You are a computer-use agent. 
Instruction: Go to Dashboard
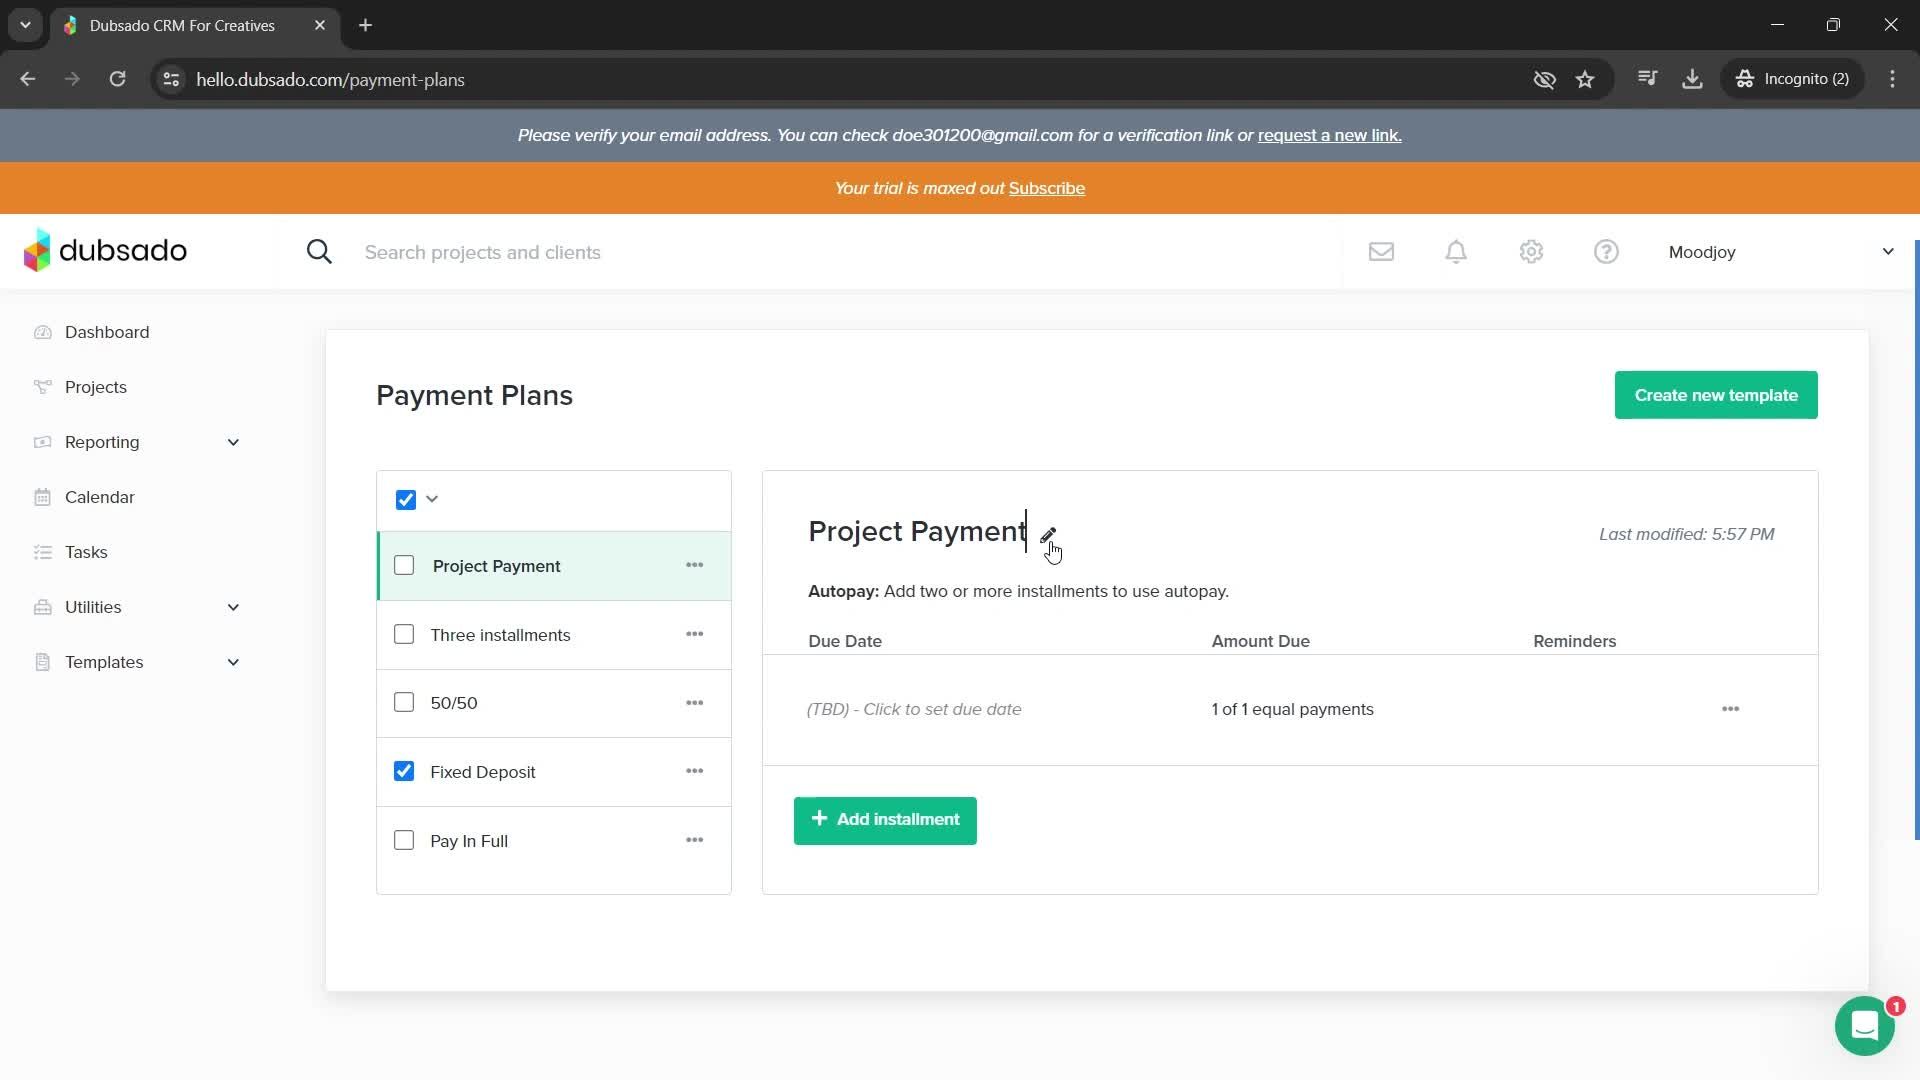[x=107, y=332]
